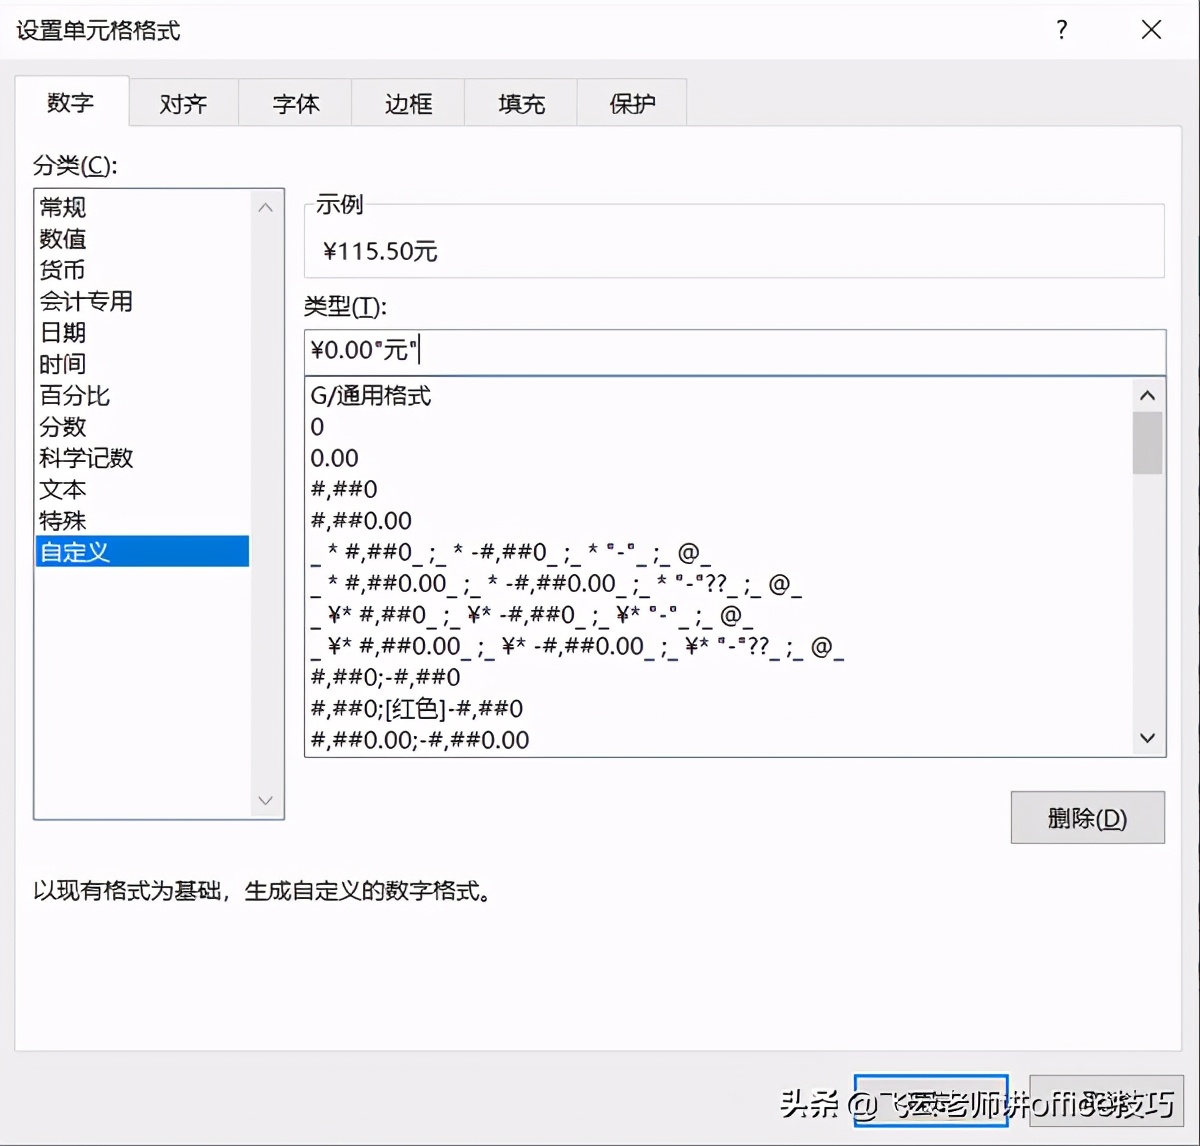Select the 特殊 category
Screen dimensions: 1200x1146
click(x=142, y=520)
